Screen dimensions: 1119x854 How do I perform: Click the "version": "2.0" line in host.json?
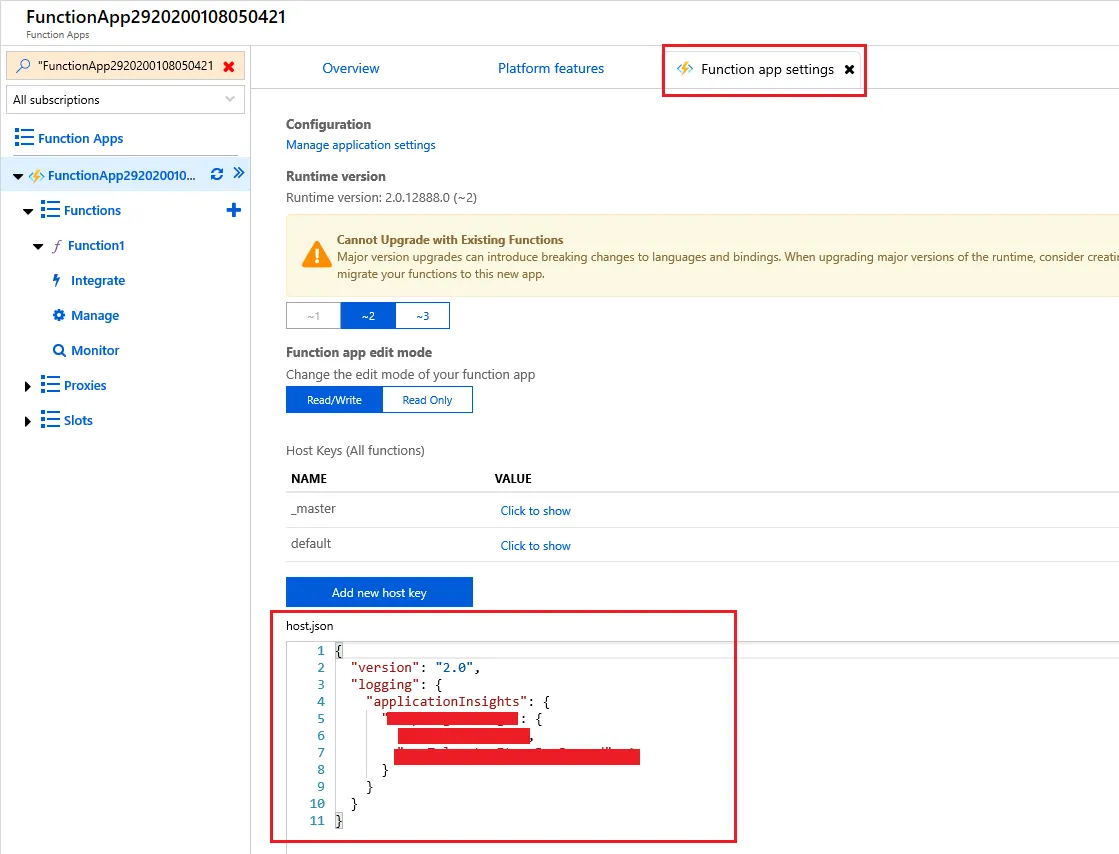tap(415, 667)
